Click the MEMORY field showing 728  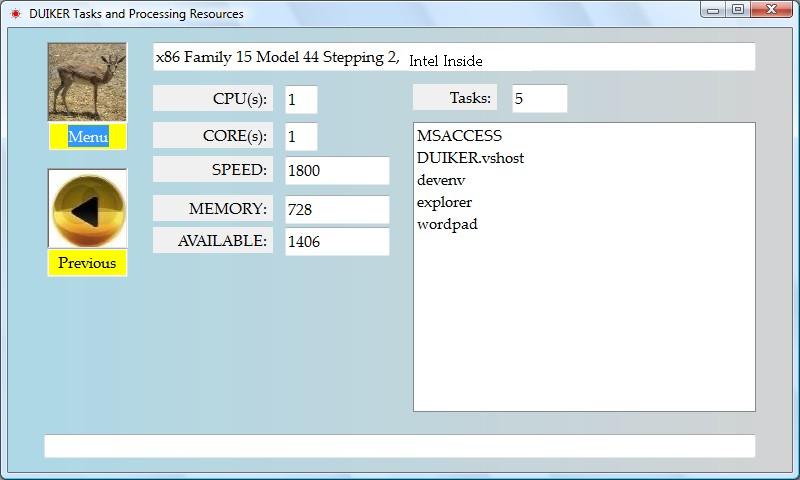coord(337,209)
